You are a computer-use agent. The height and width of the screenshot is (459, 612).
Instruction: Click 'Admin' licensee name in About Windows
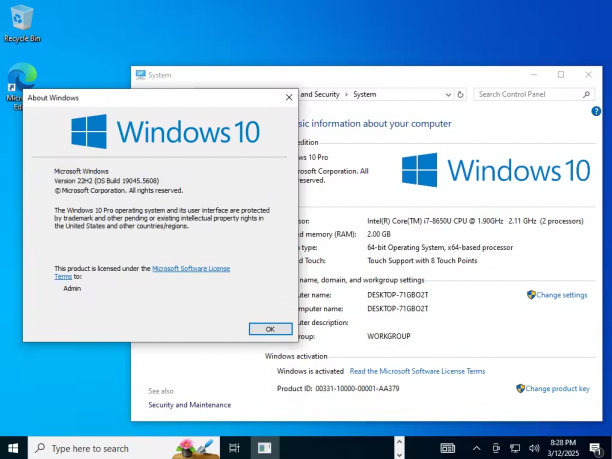(72, 288)
